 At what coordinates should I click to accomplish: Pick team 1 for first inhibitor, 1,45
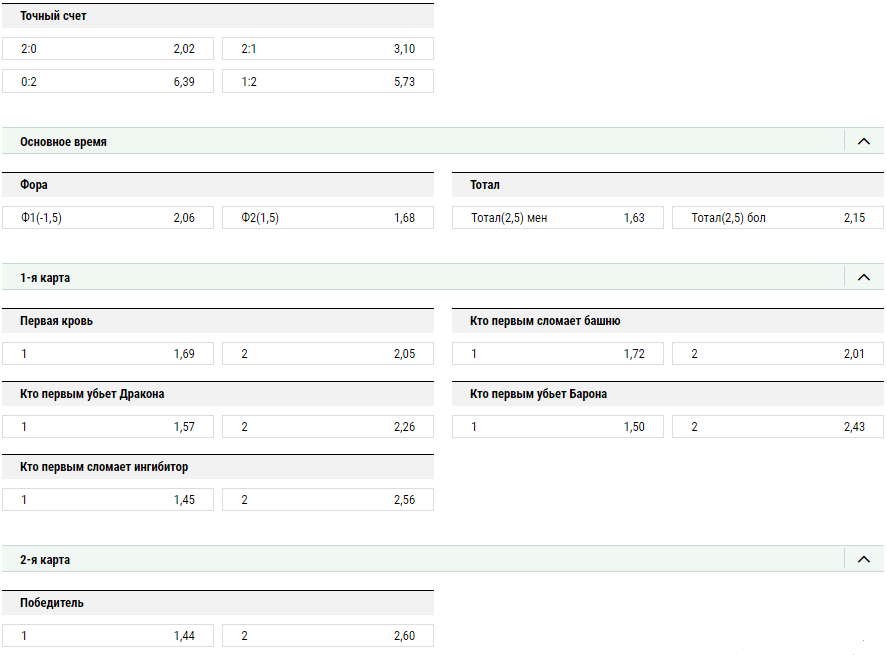tap(108, 499)
